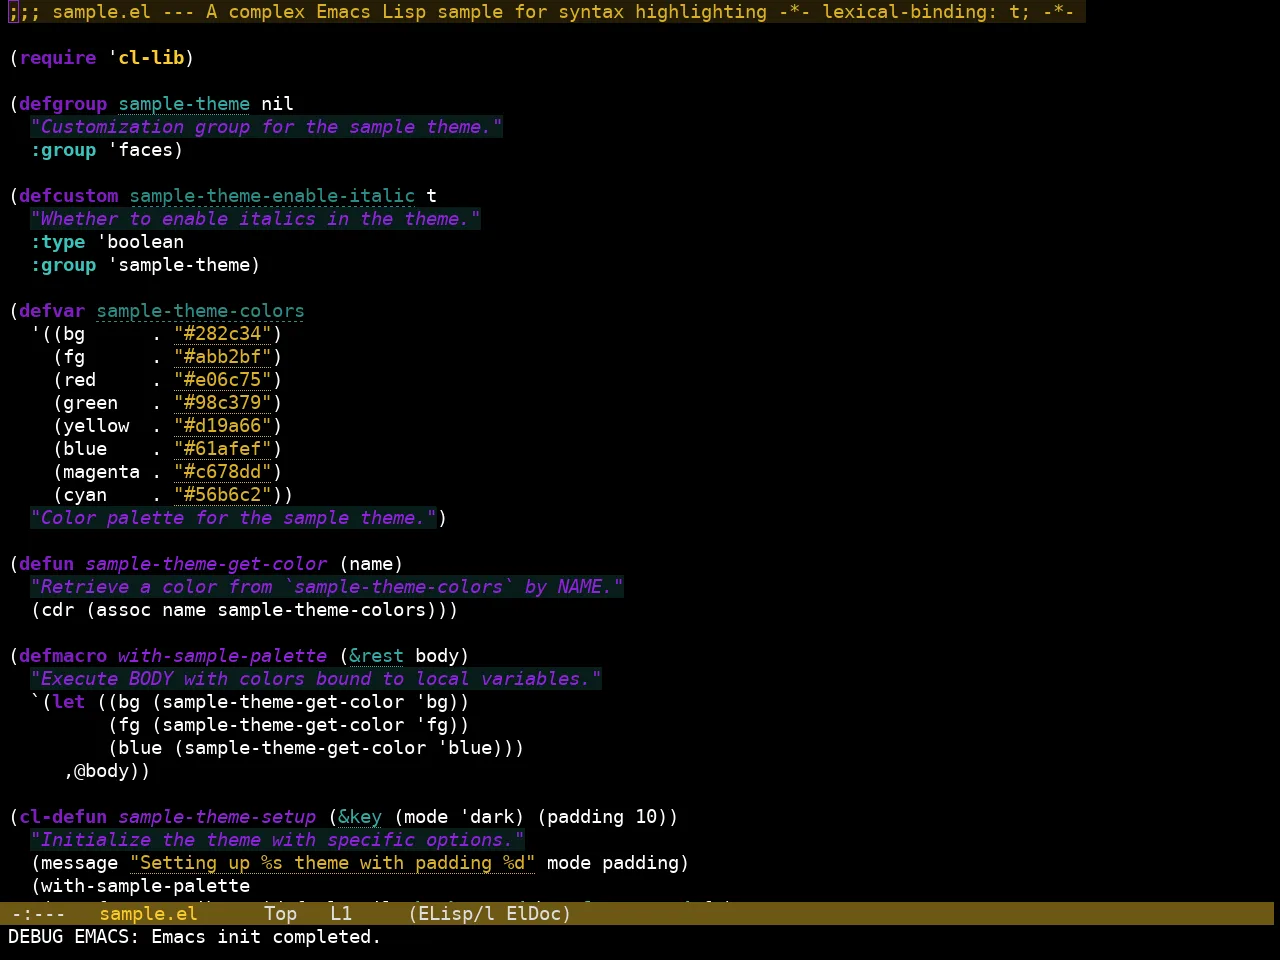
Task: Click the cyan key in the color alist
Action: tap(85, 495)
